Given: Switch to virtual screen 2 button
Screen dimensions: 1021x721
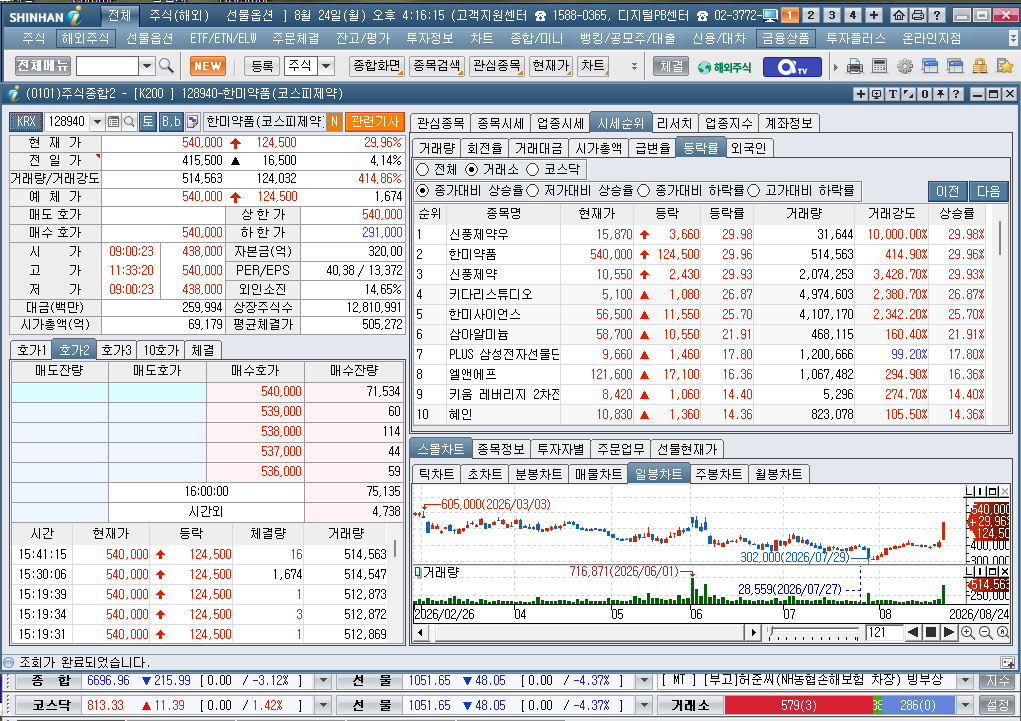Looking at the screenshot, I should coord(811,15).
